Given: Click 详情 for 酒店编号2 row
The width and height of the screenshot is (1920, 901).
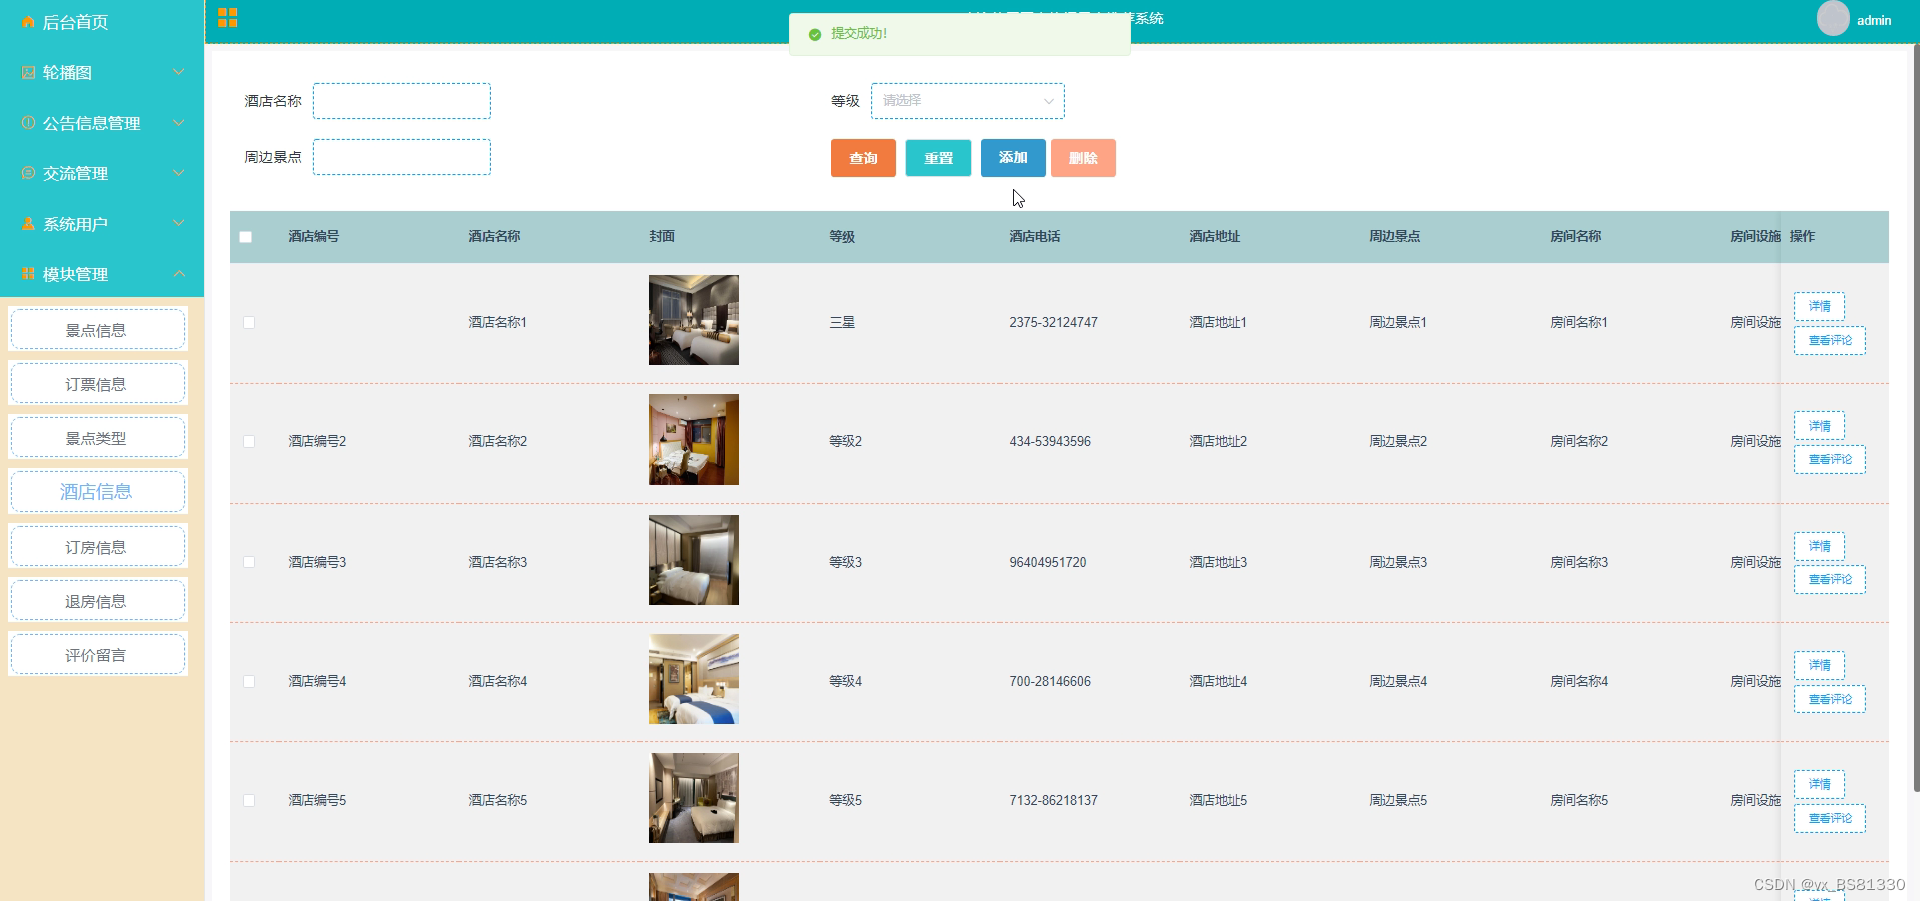Looking at the screenshot, I should [1819, 425].
